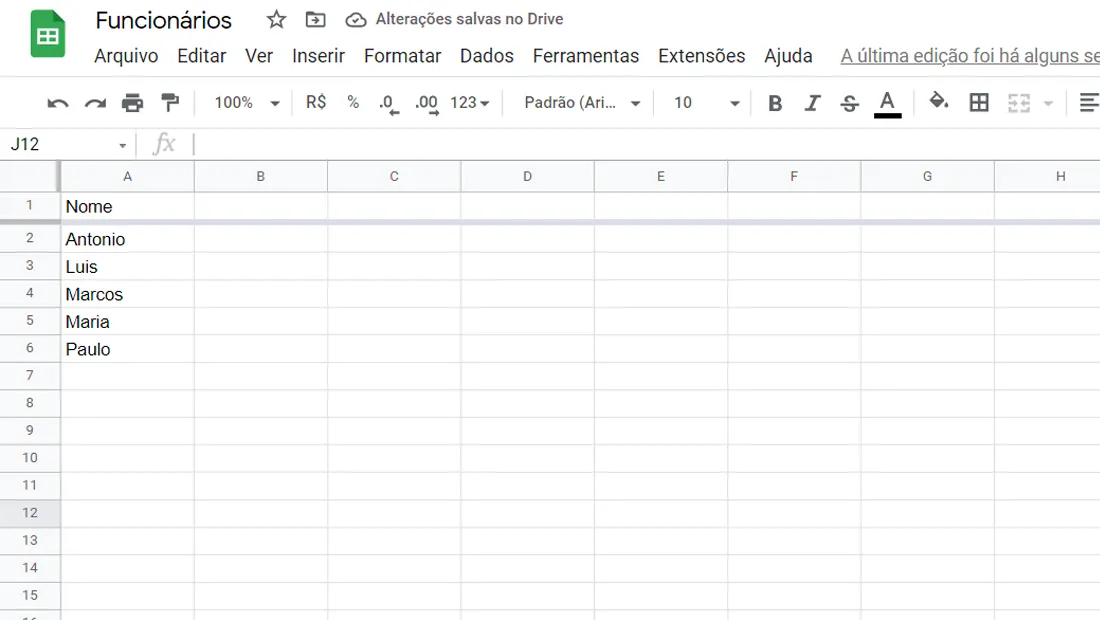Select column D header

pos(528,177)
